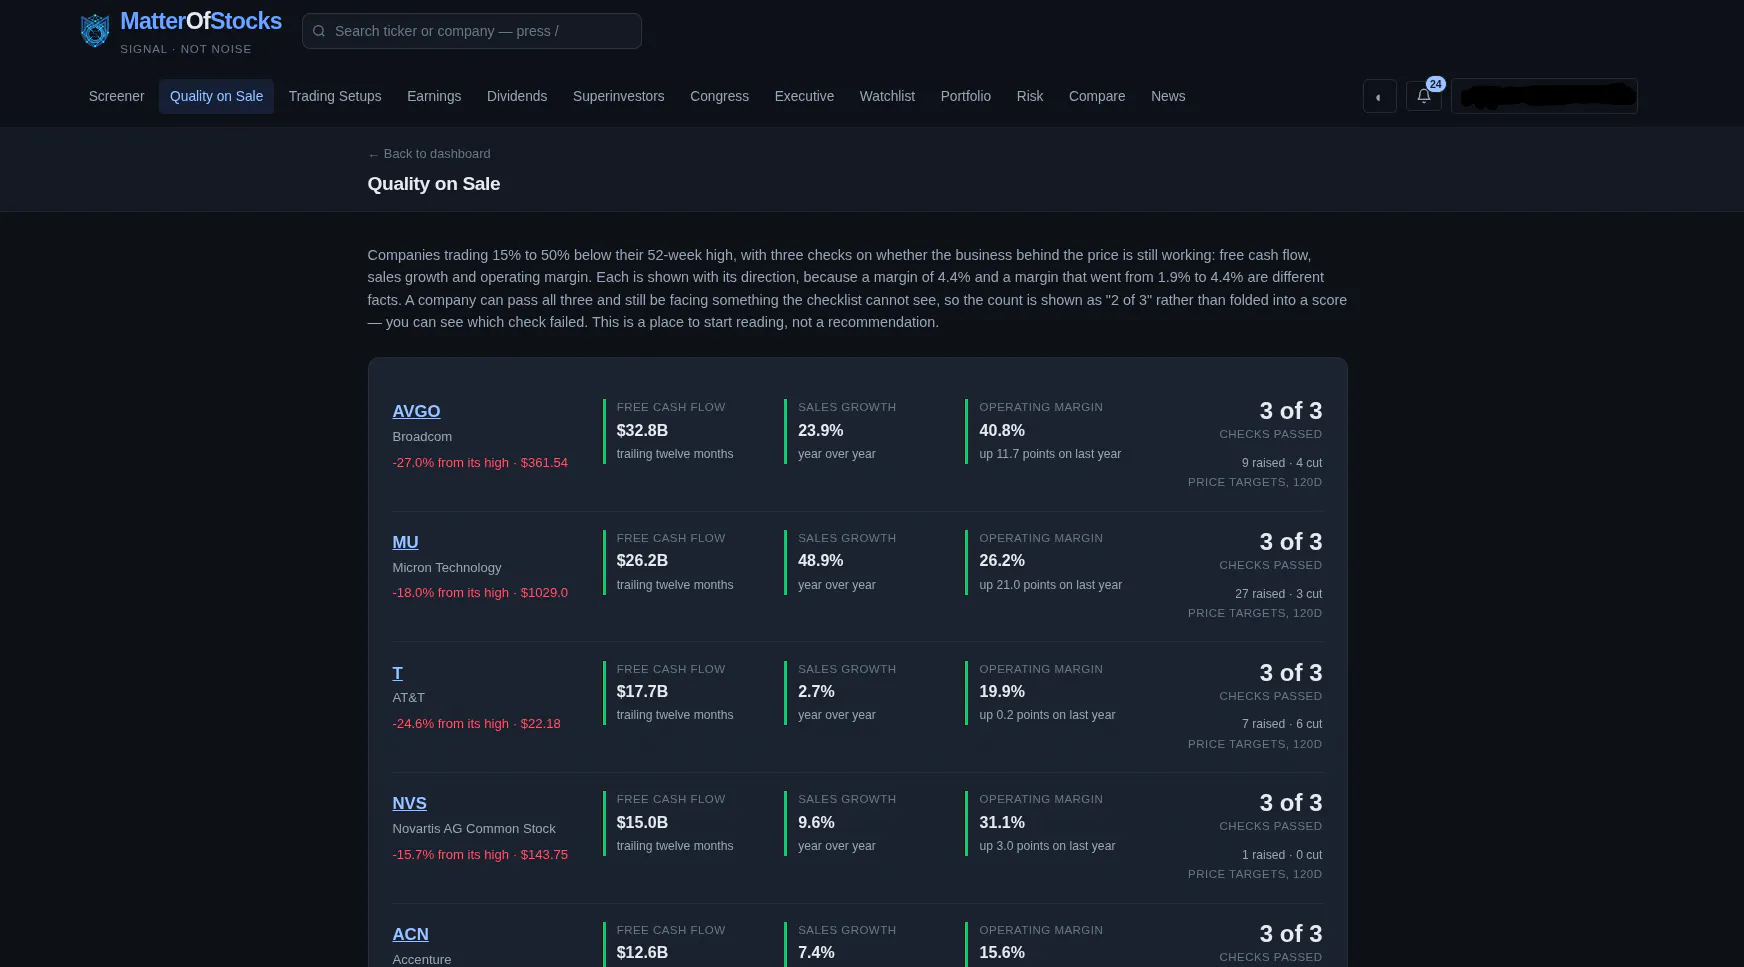Go to the Watchlist tab

coord(887,96)
